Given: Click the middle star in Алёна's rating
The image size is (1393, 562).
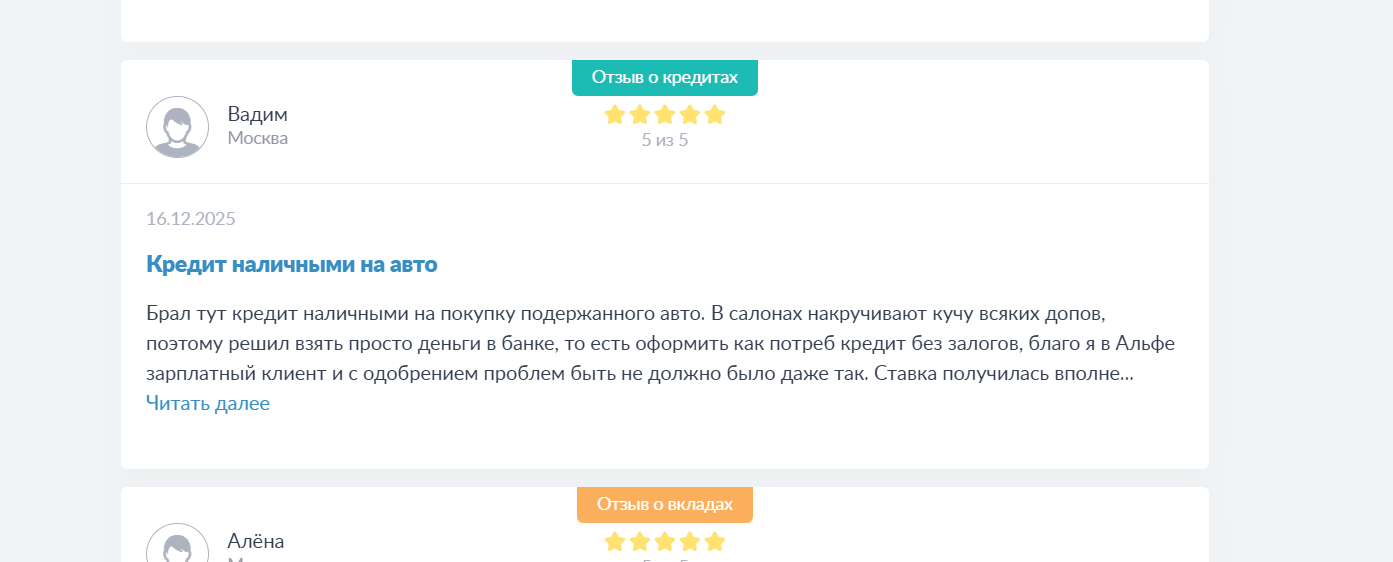Looking at the screenshot, I should tap(665, 542).
